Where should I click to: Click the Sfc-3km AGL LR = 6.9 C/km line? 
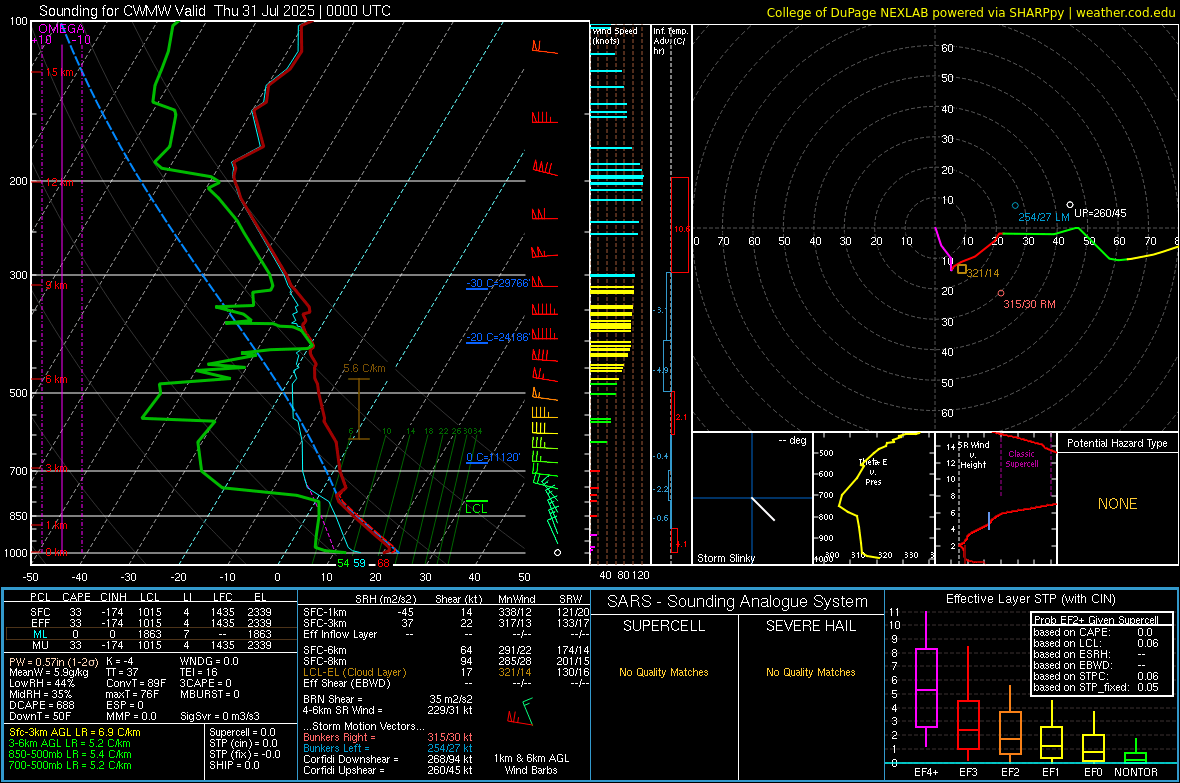coord(75,732)
